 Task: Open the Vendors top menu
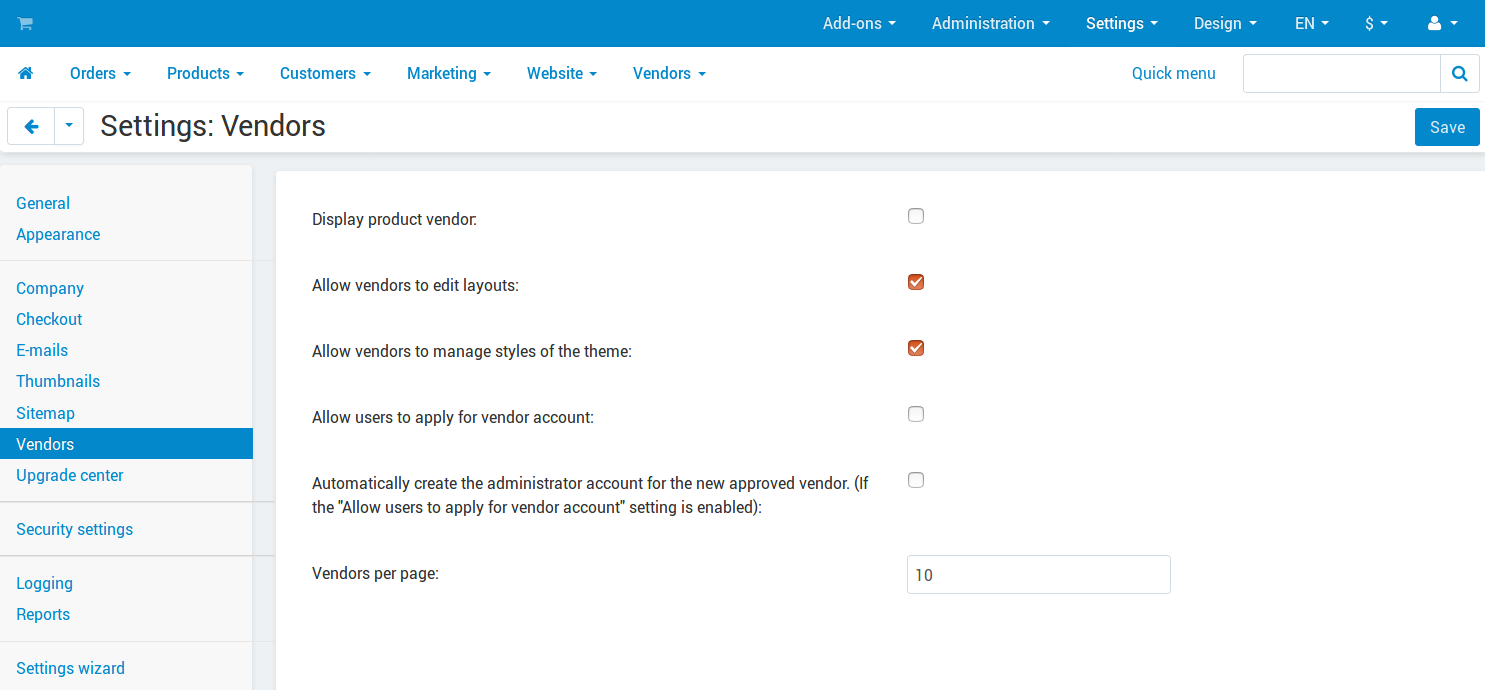tap(669, 73)
